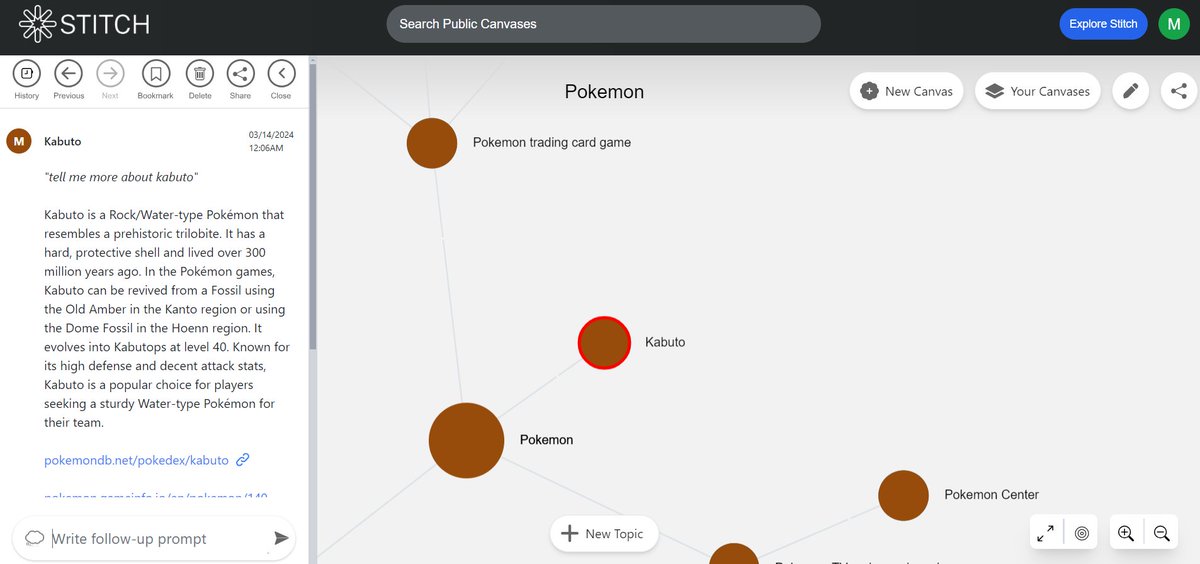Select the red-outlined Kabuto node

(x=604, y=343)
